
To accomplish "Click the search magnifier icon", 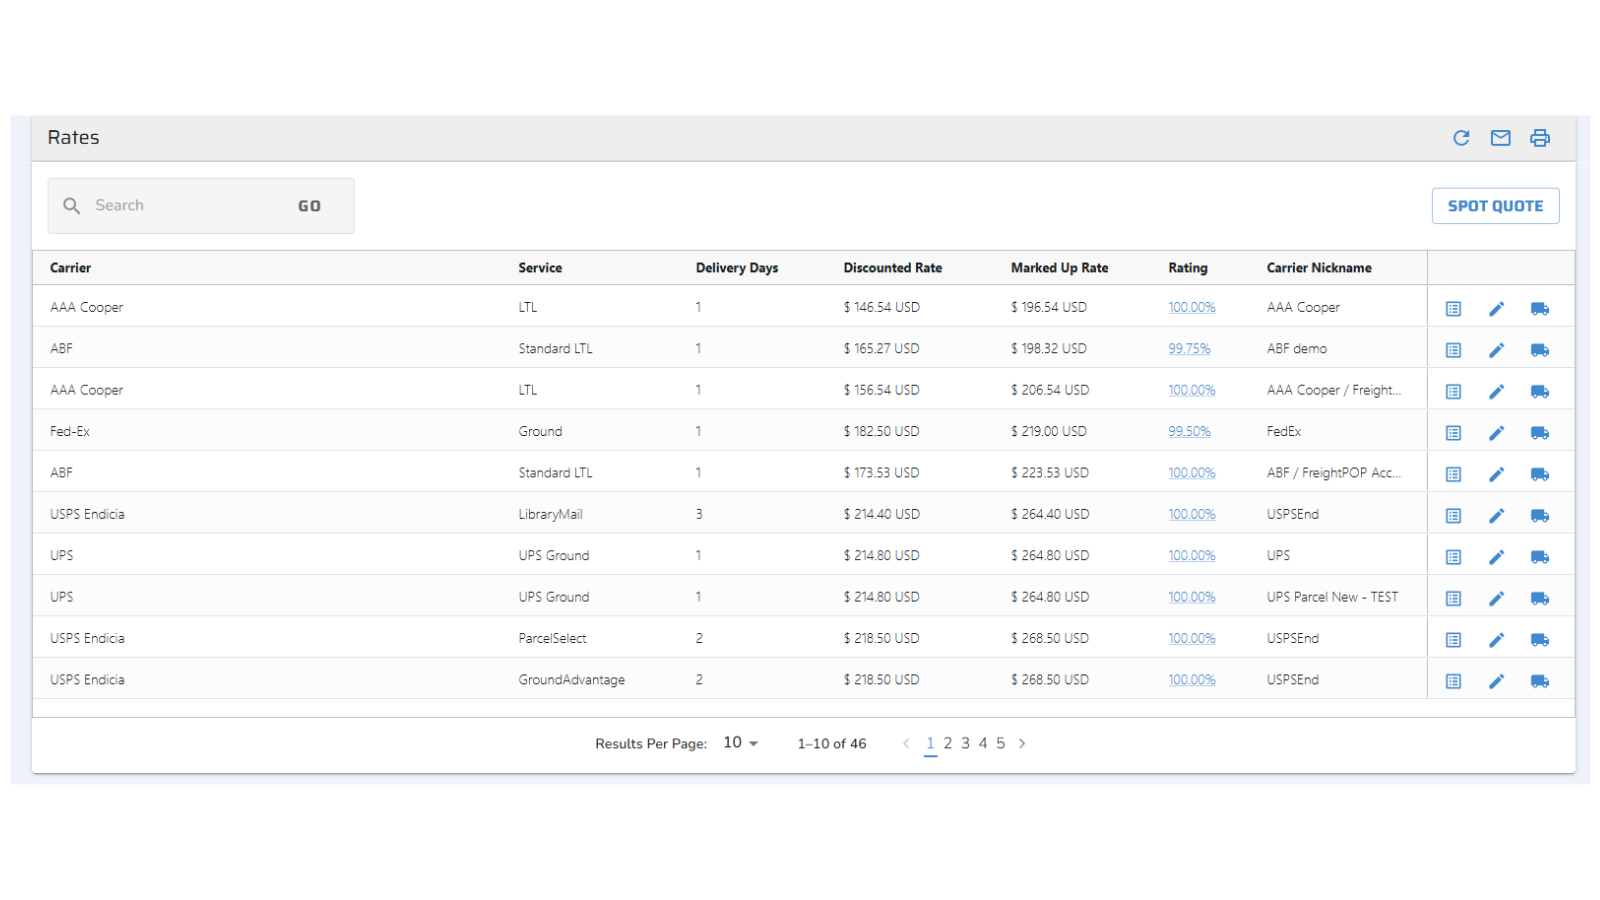I will tap(72, 205).
